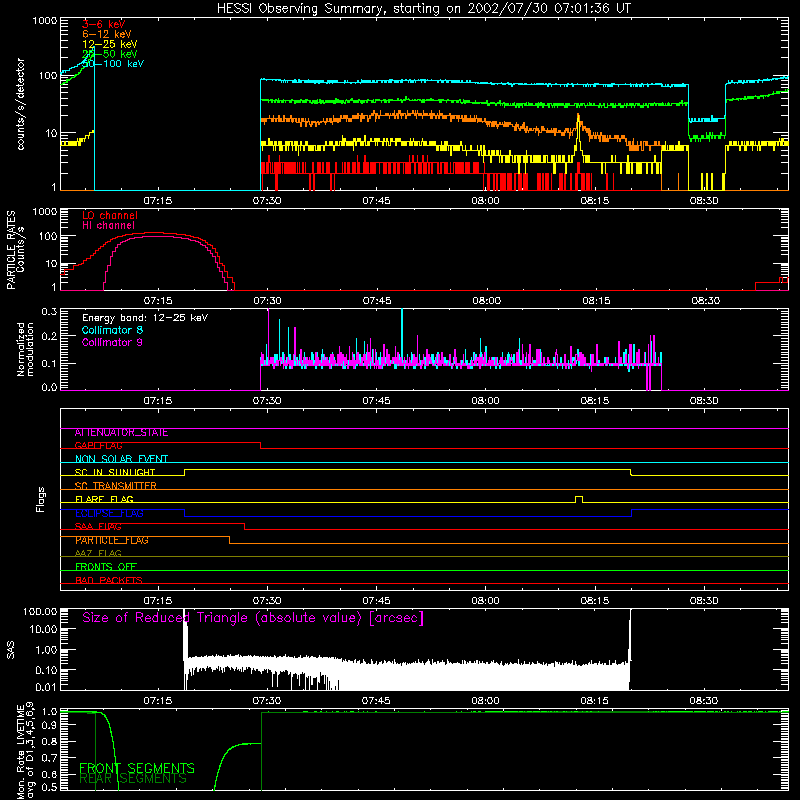This screenshot has width=800, height=800.
Task: Click the PARTICLE RATES axis title
Action: click(10, 250)
